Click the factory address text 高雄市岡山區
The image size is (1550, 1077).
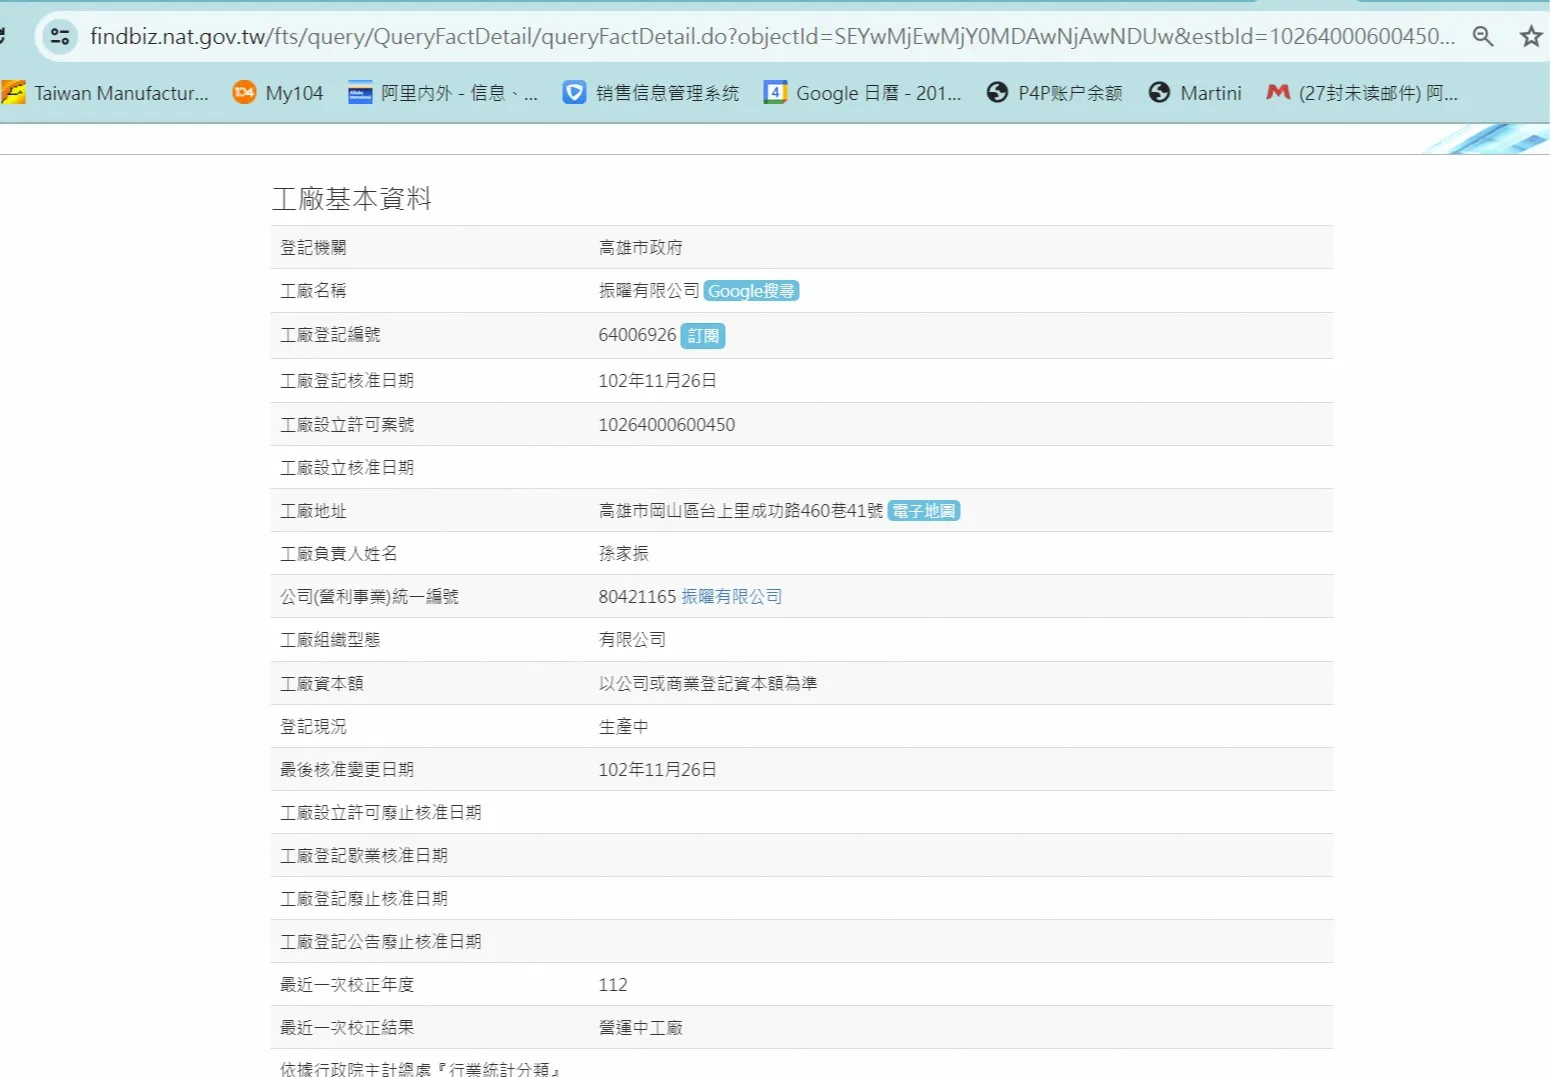click(x=740, y=511)
